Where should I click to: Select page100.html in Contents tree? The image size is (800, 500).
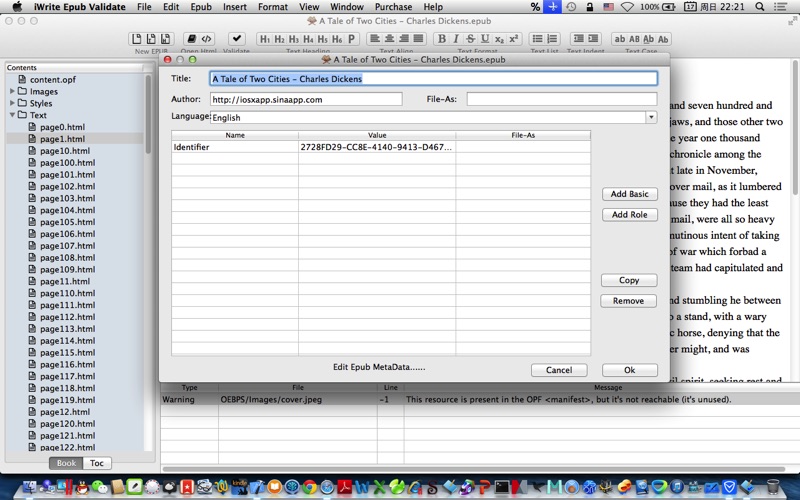pos(67,163)
